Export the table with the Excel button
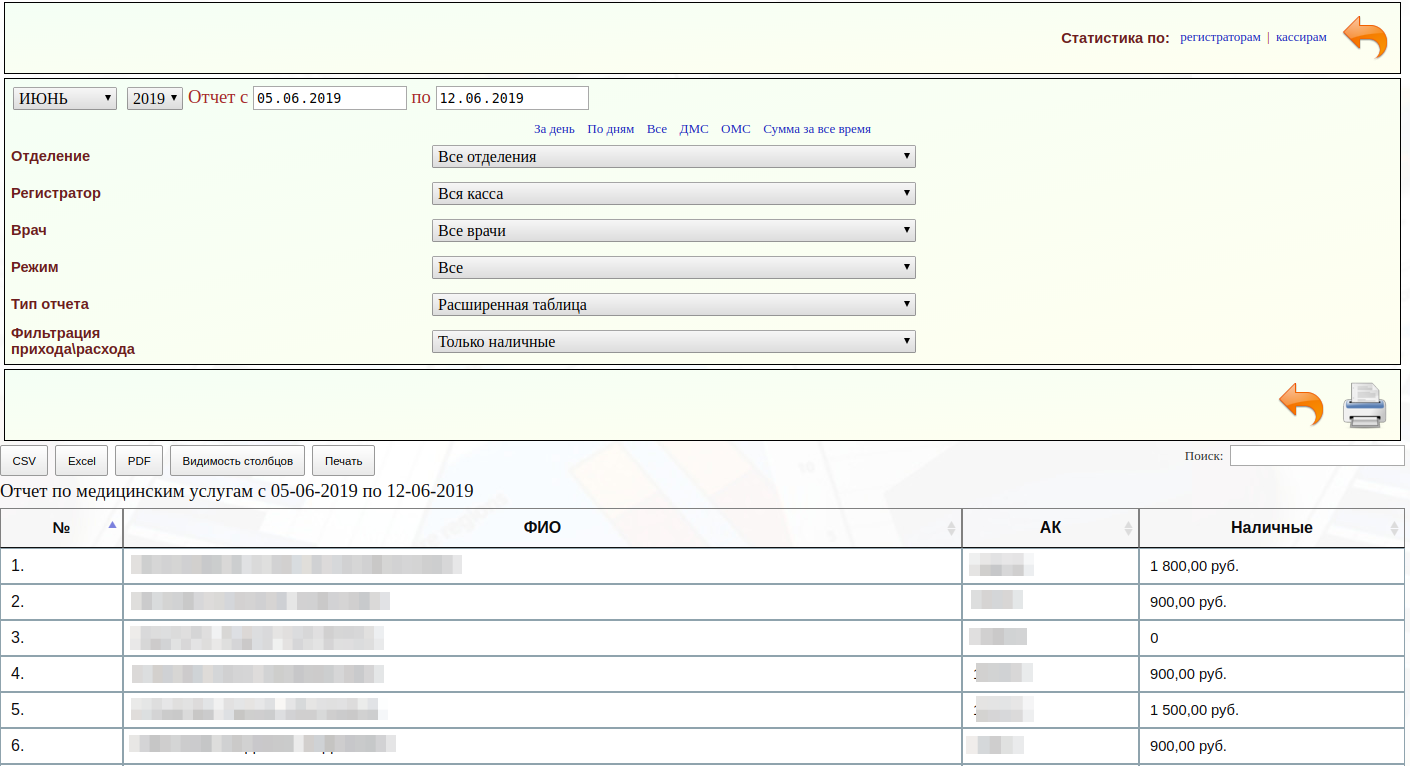1410x766 pixels. coord(82,461)
